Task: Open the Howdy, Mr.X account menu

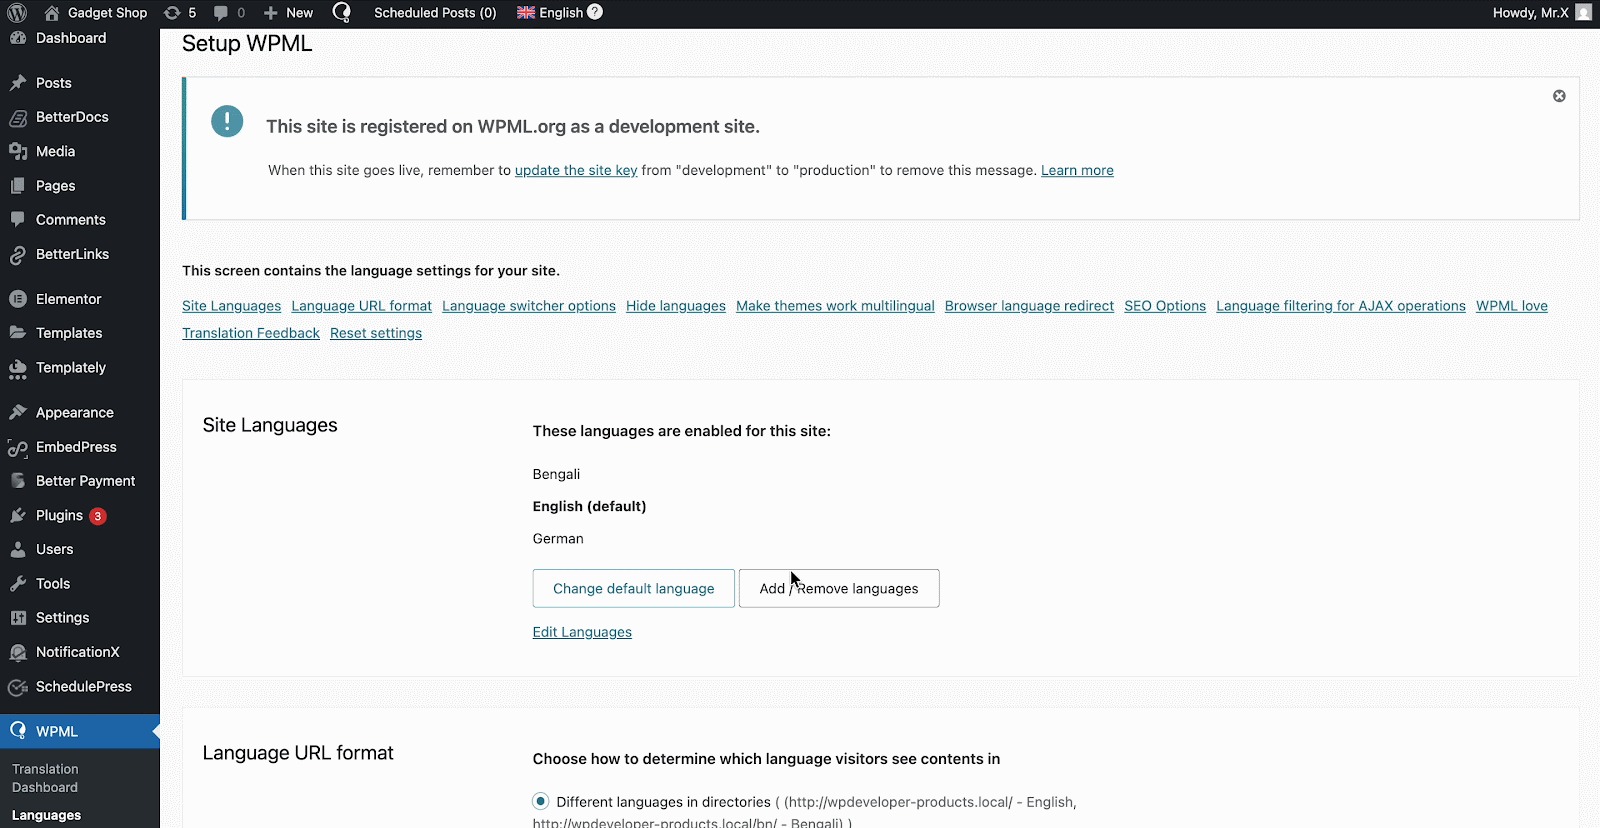Action: [x=1530, y=13]
